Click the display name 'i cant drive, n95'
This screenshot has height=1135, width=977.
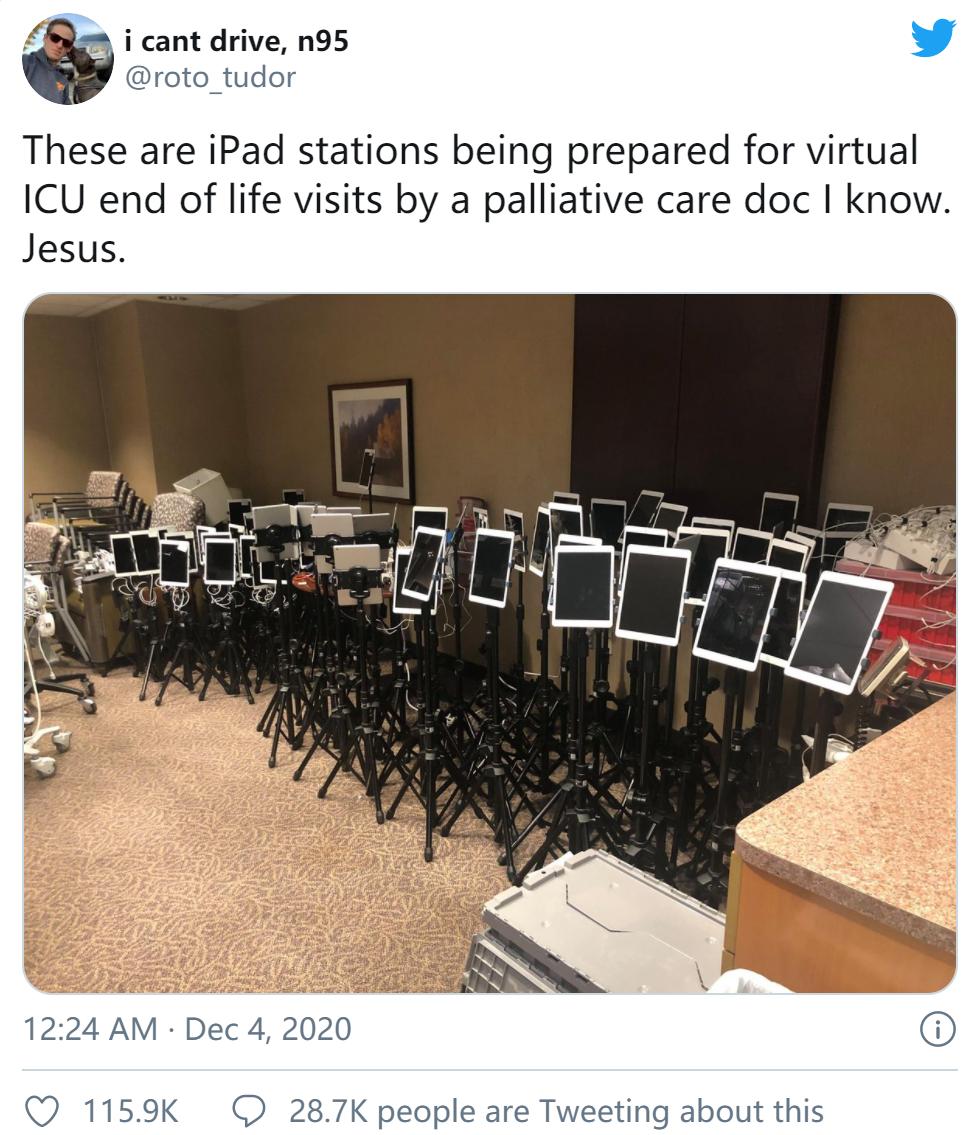pyautogui.click(x=236, y=41)
